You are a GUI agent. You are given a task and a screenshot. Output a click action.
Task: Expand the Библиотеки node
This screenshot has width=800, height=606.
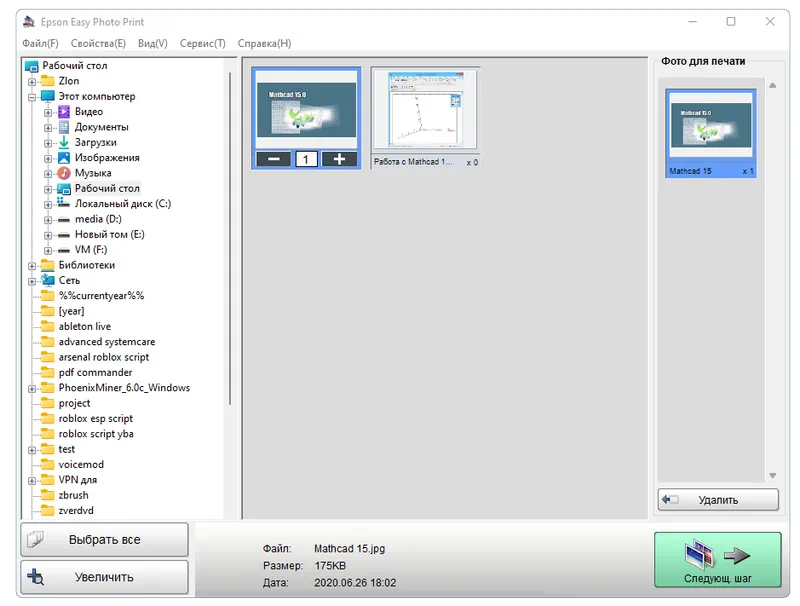[32, 266]
